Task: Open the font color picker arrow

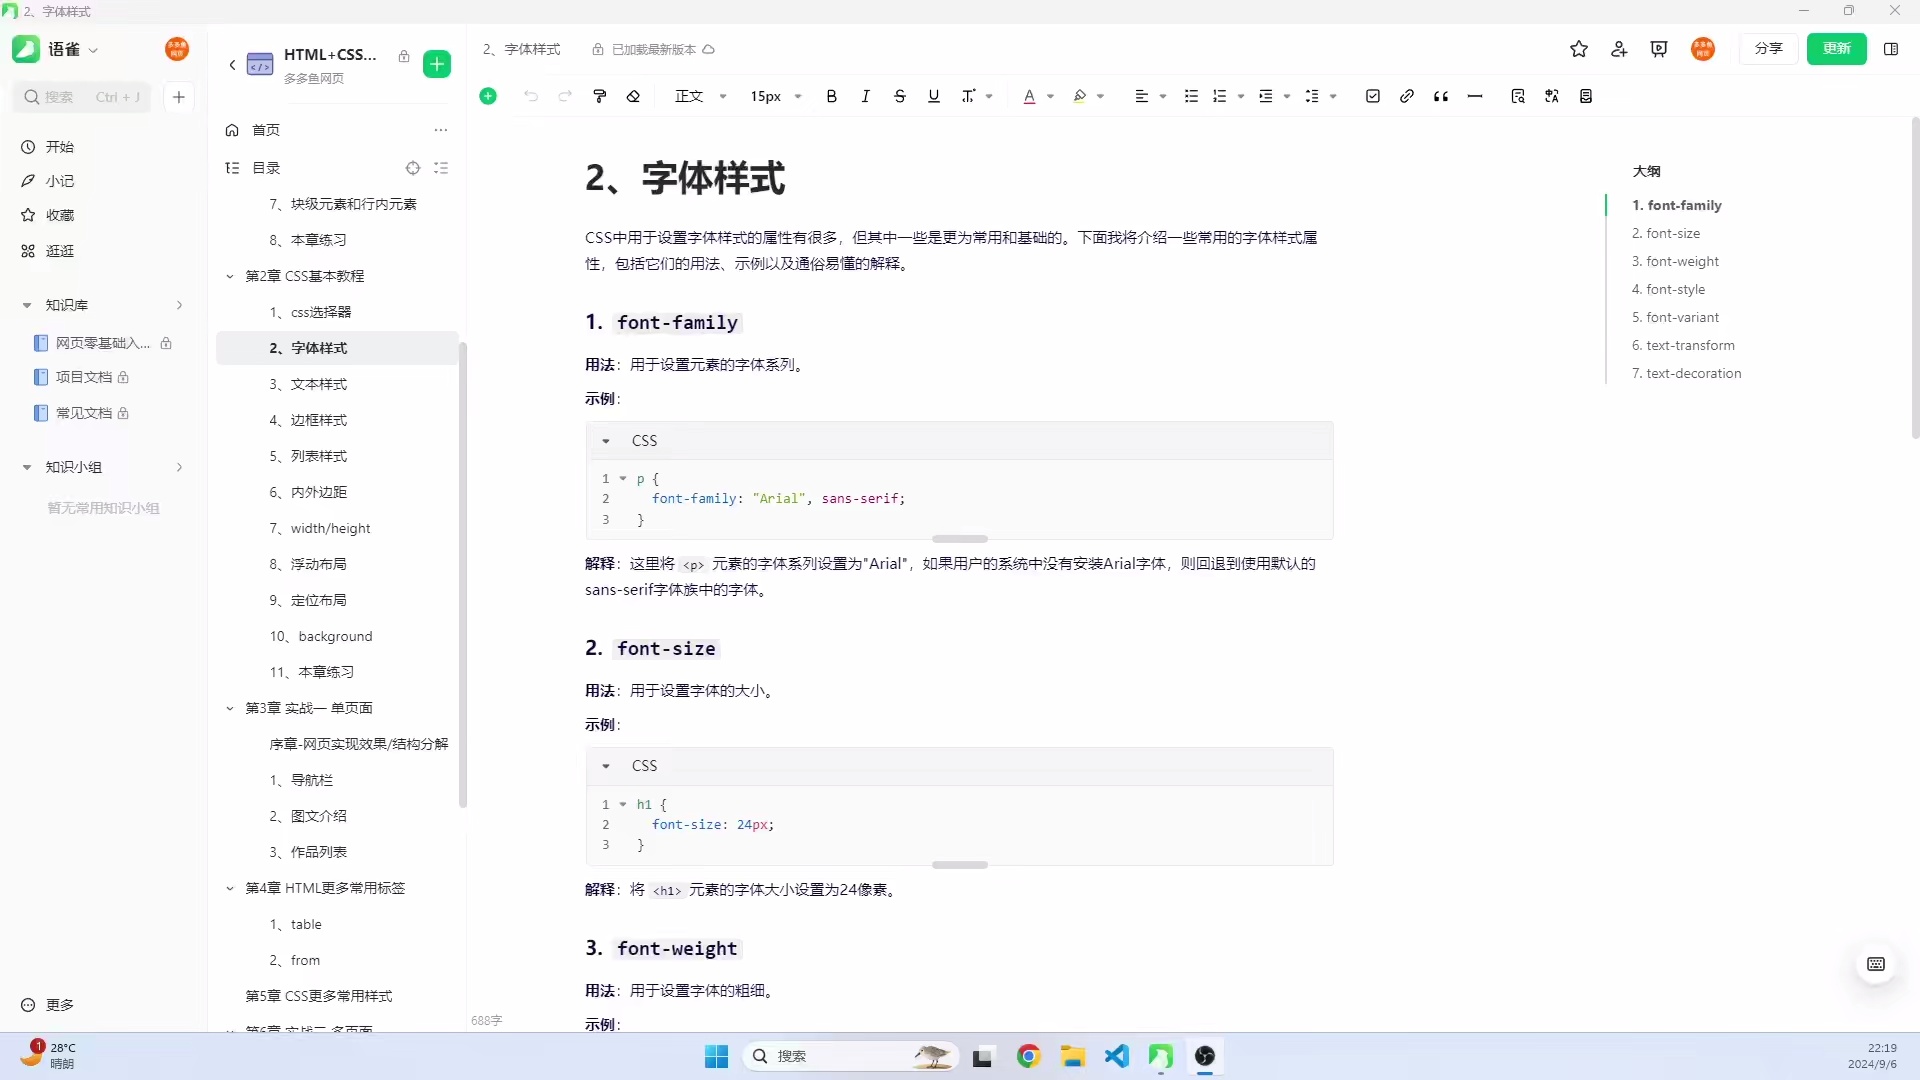Action: 1050,97
